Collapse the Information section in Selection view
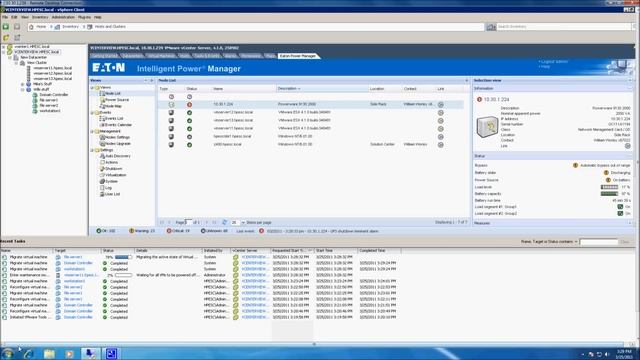The width and height of the screenshot is (640, 360). click(630, 88)
